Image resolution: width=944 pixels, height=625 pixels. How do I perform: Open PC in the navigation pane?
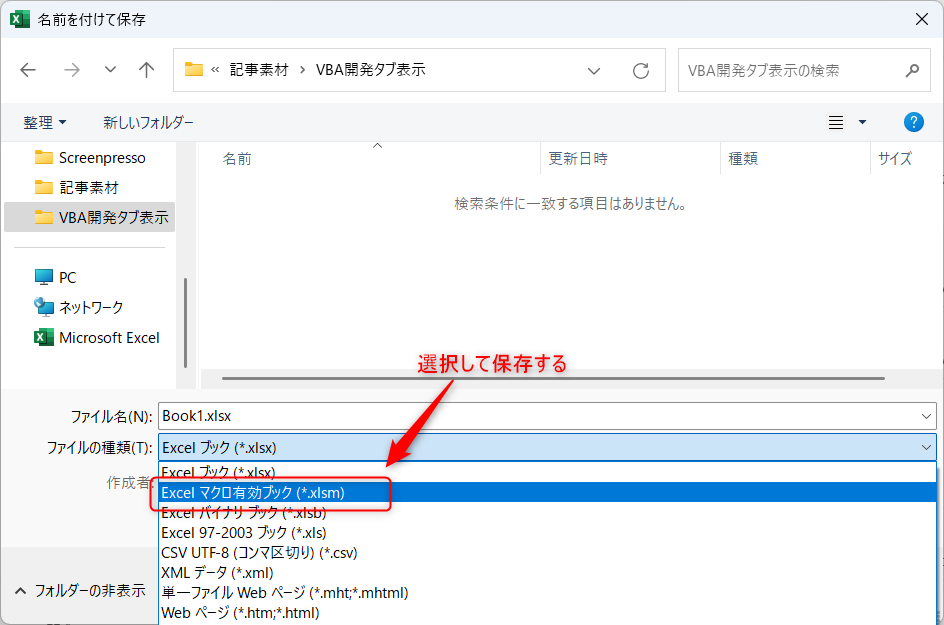click(x=55, y=278)
